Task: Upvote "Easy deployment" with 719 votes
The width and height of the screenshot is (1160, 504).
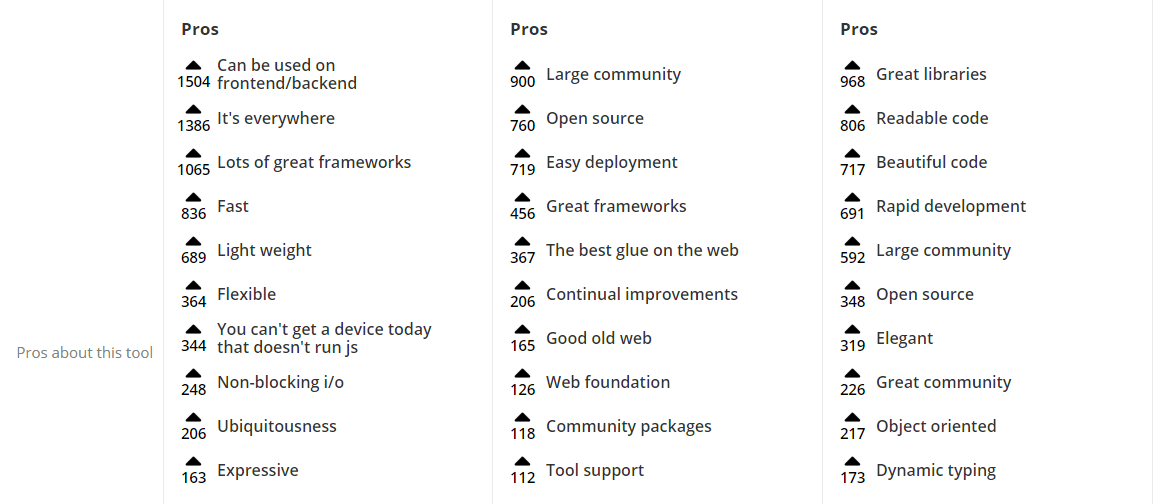Action: [522, 154]
